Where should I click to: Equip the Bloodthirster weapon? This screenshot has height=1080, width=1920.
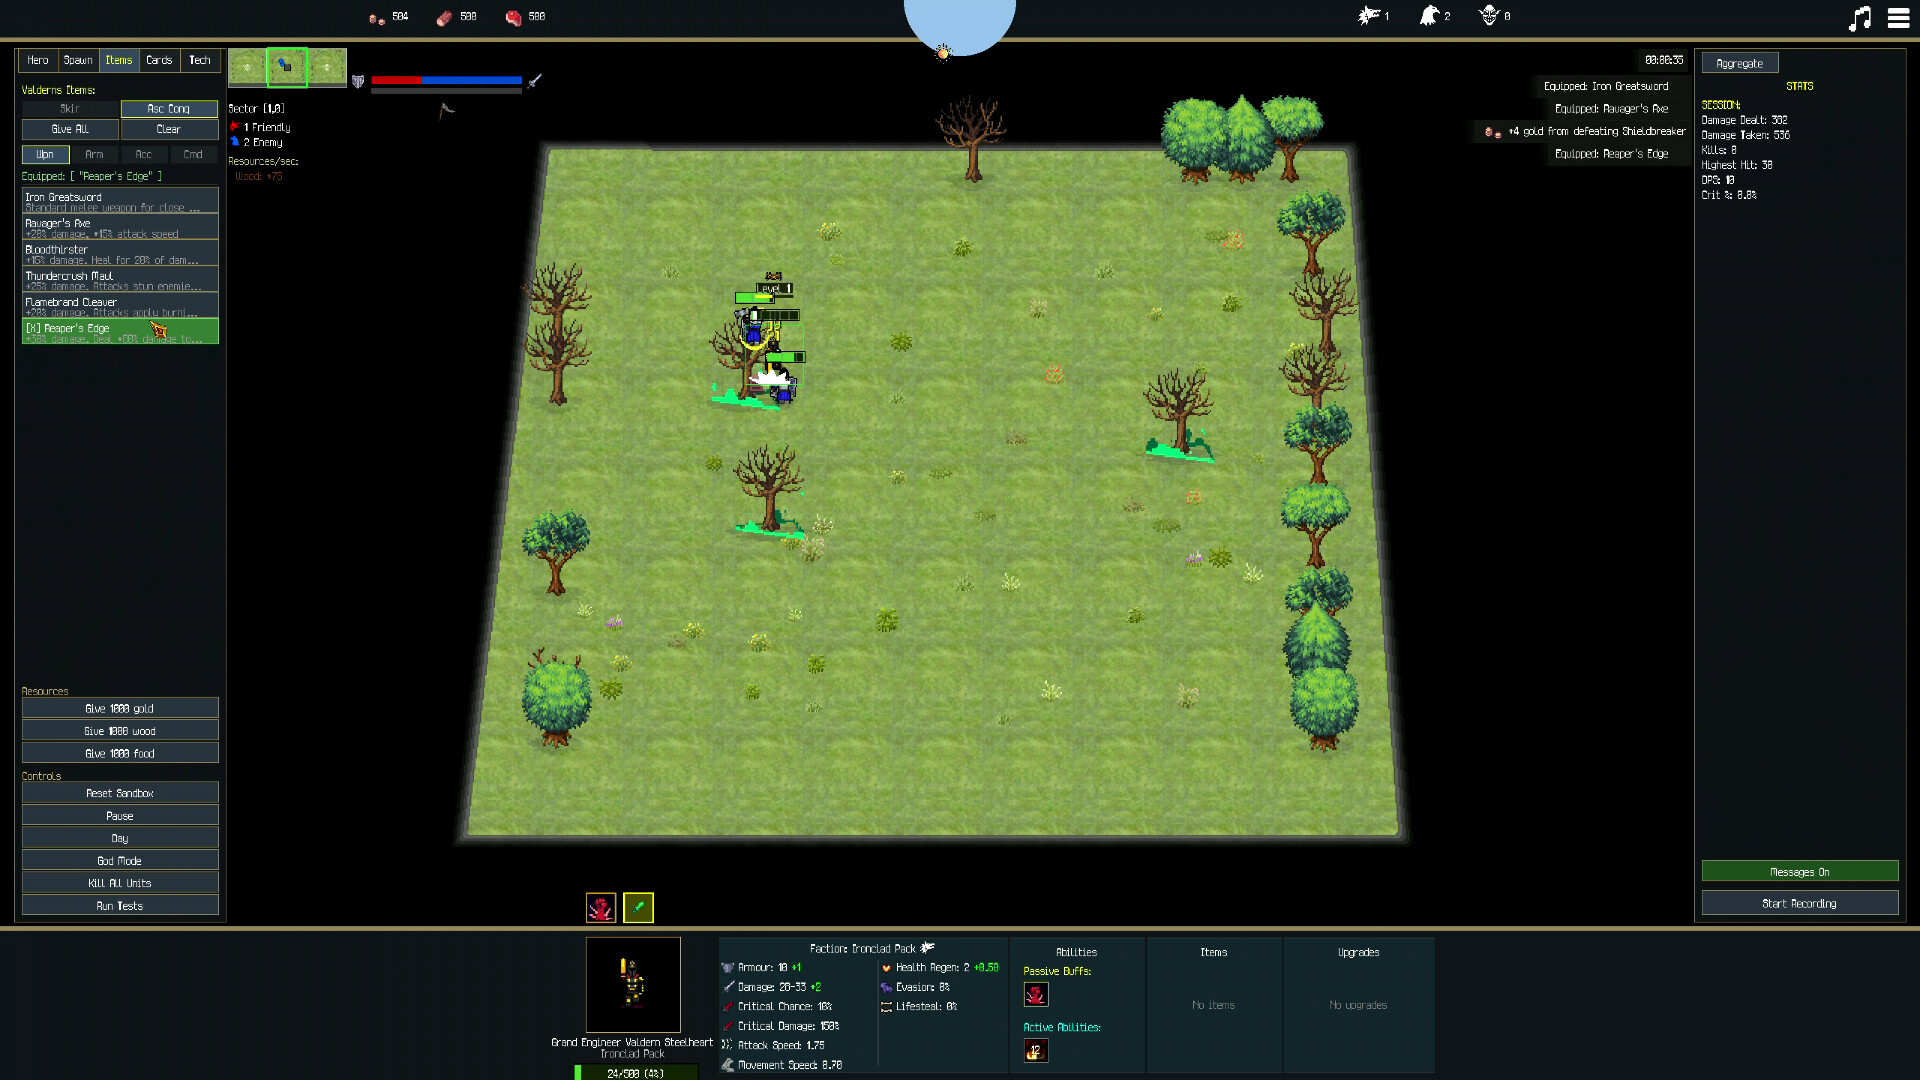pyautogui.click(x=119, y=253)
